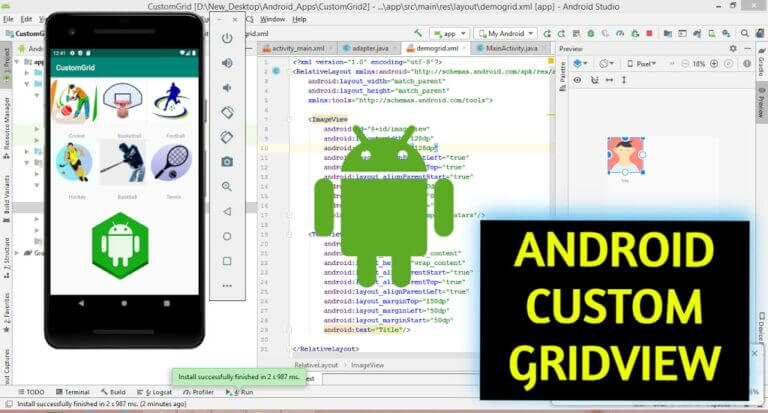Open the Help menu
This screenshot has height=413, width=768.
pyautogui.click(x=299, y=19)
